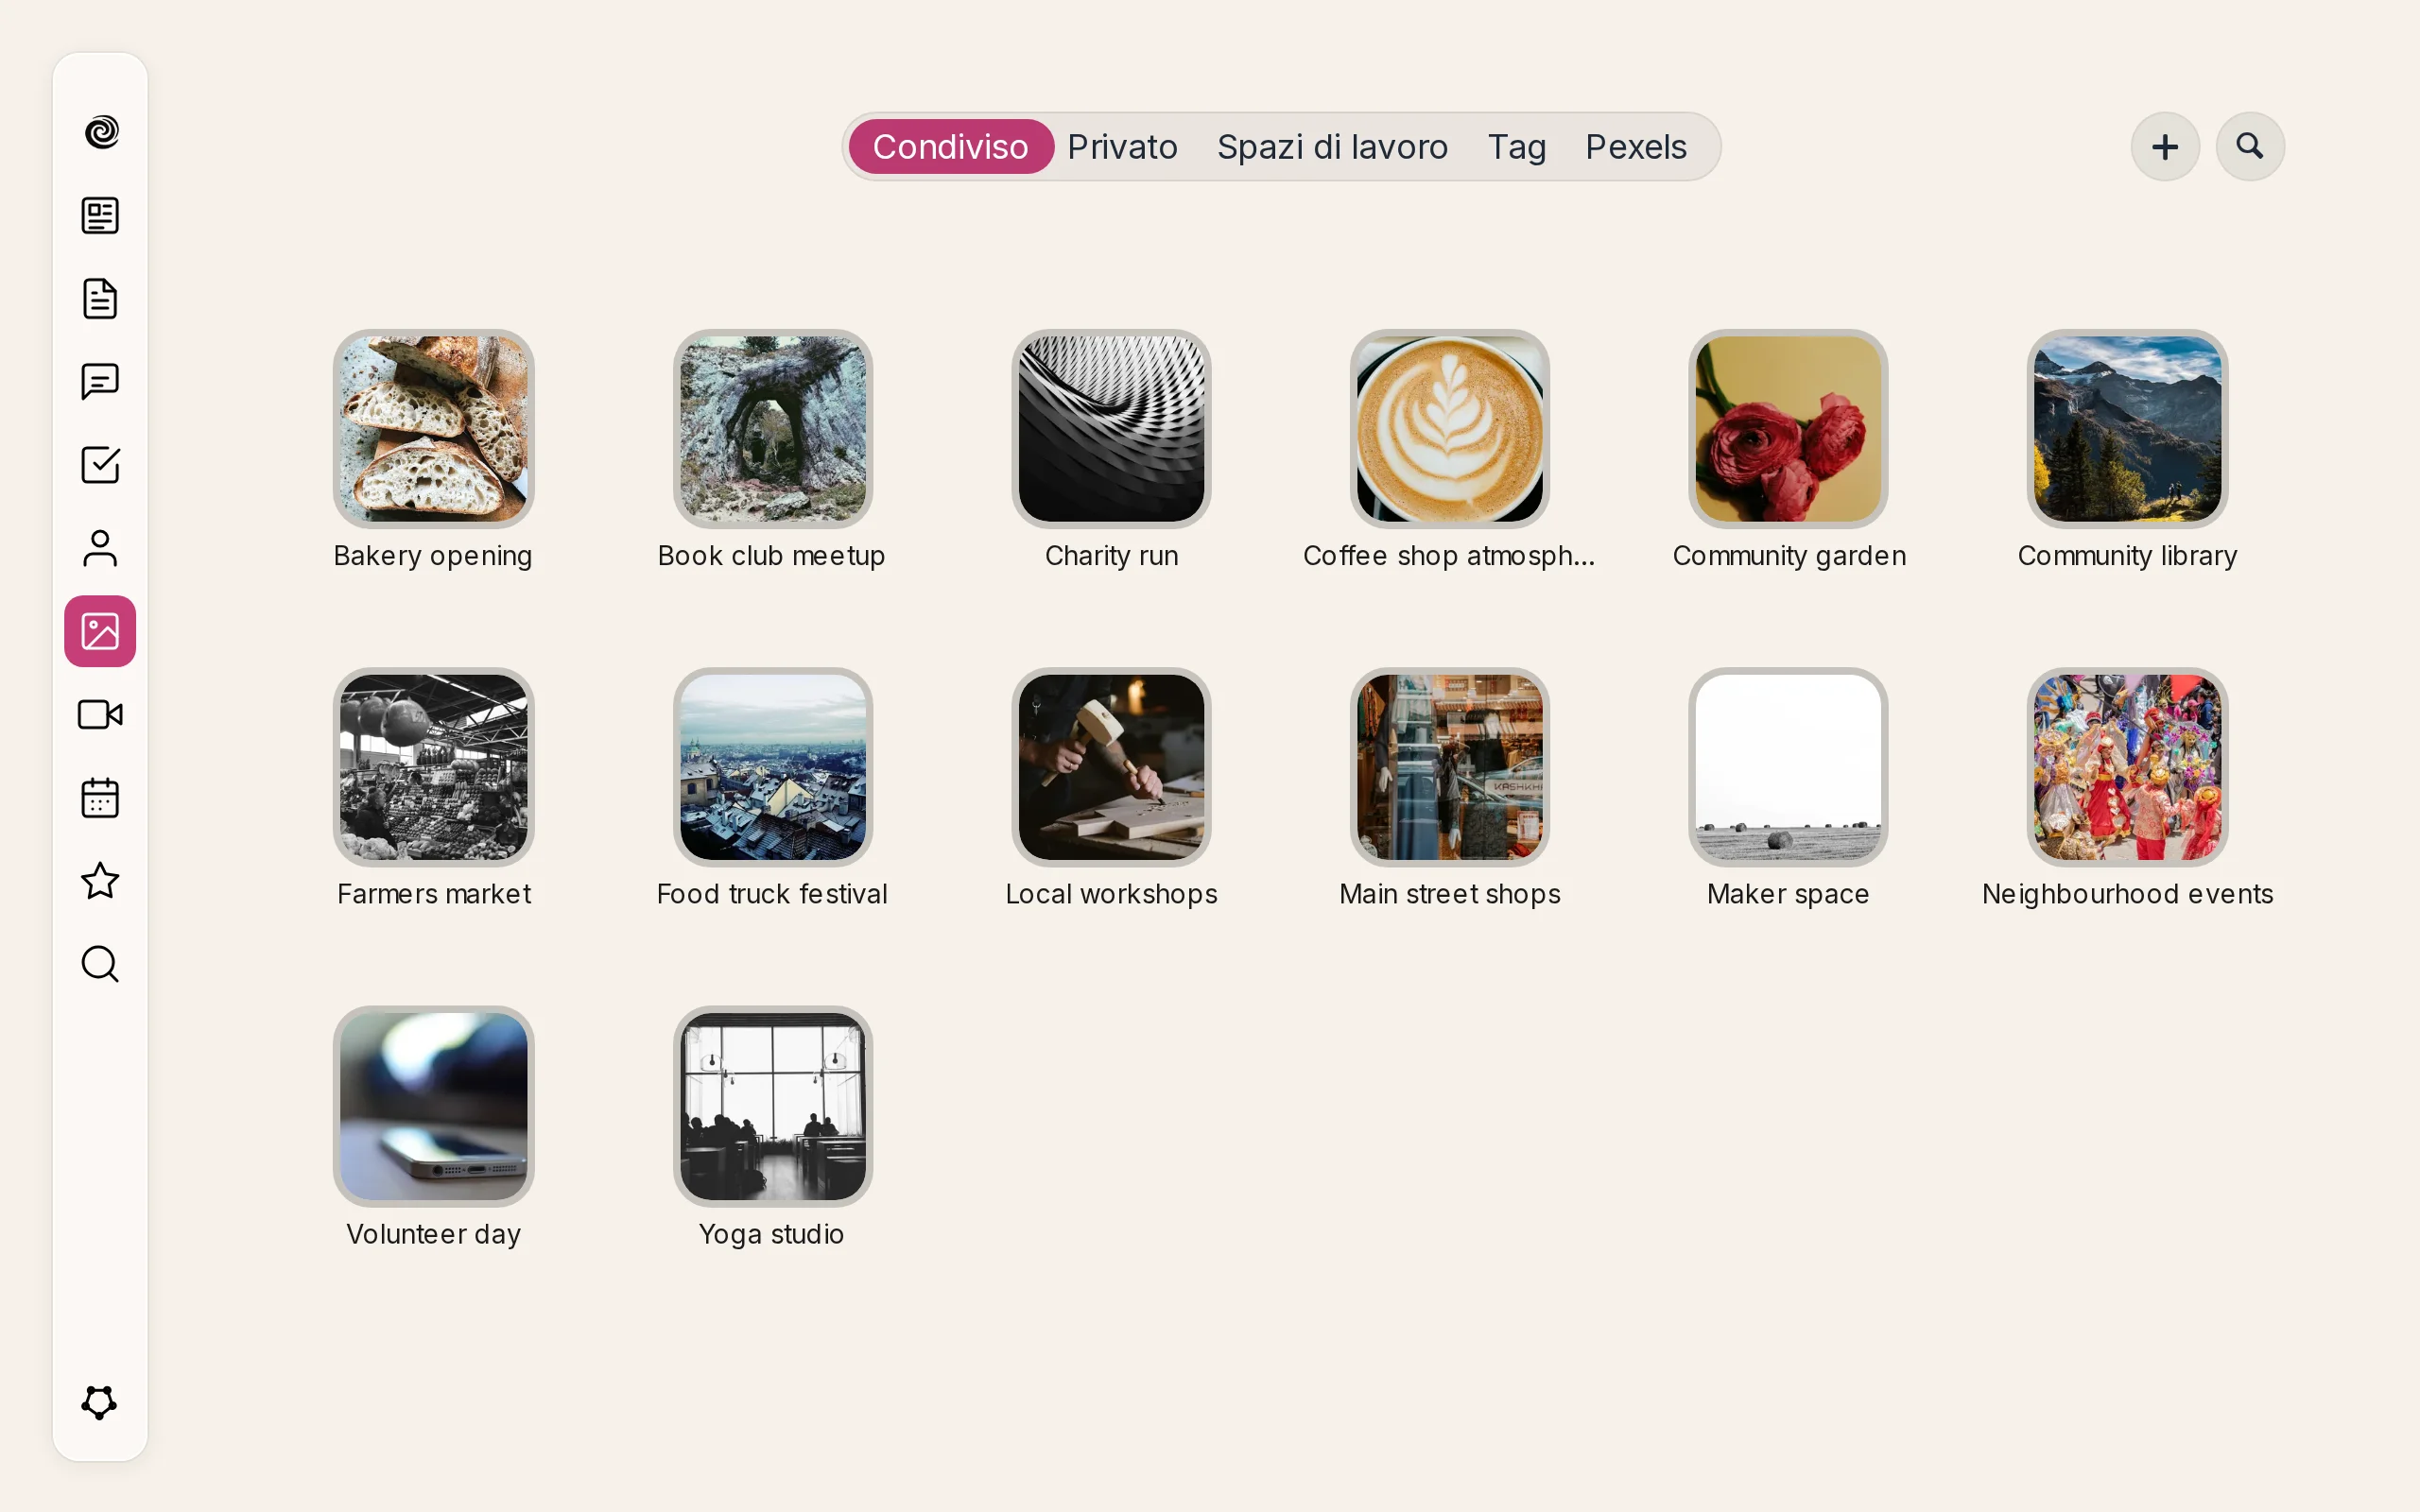The image size is (2420, 1512).
Task: Click the "Neighbourhood events" label text
Action: point(2127,894)
